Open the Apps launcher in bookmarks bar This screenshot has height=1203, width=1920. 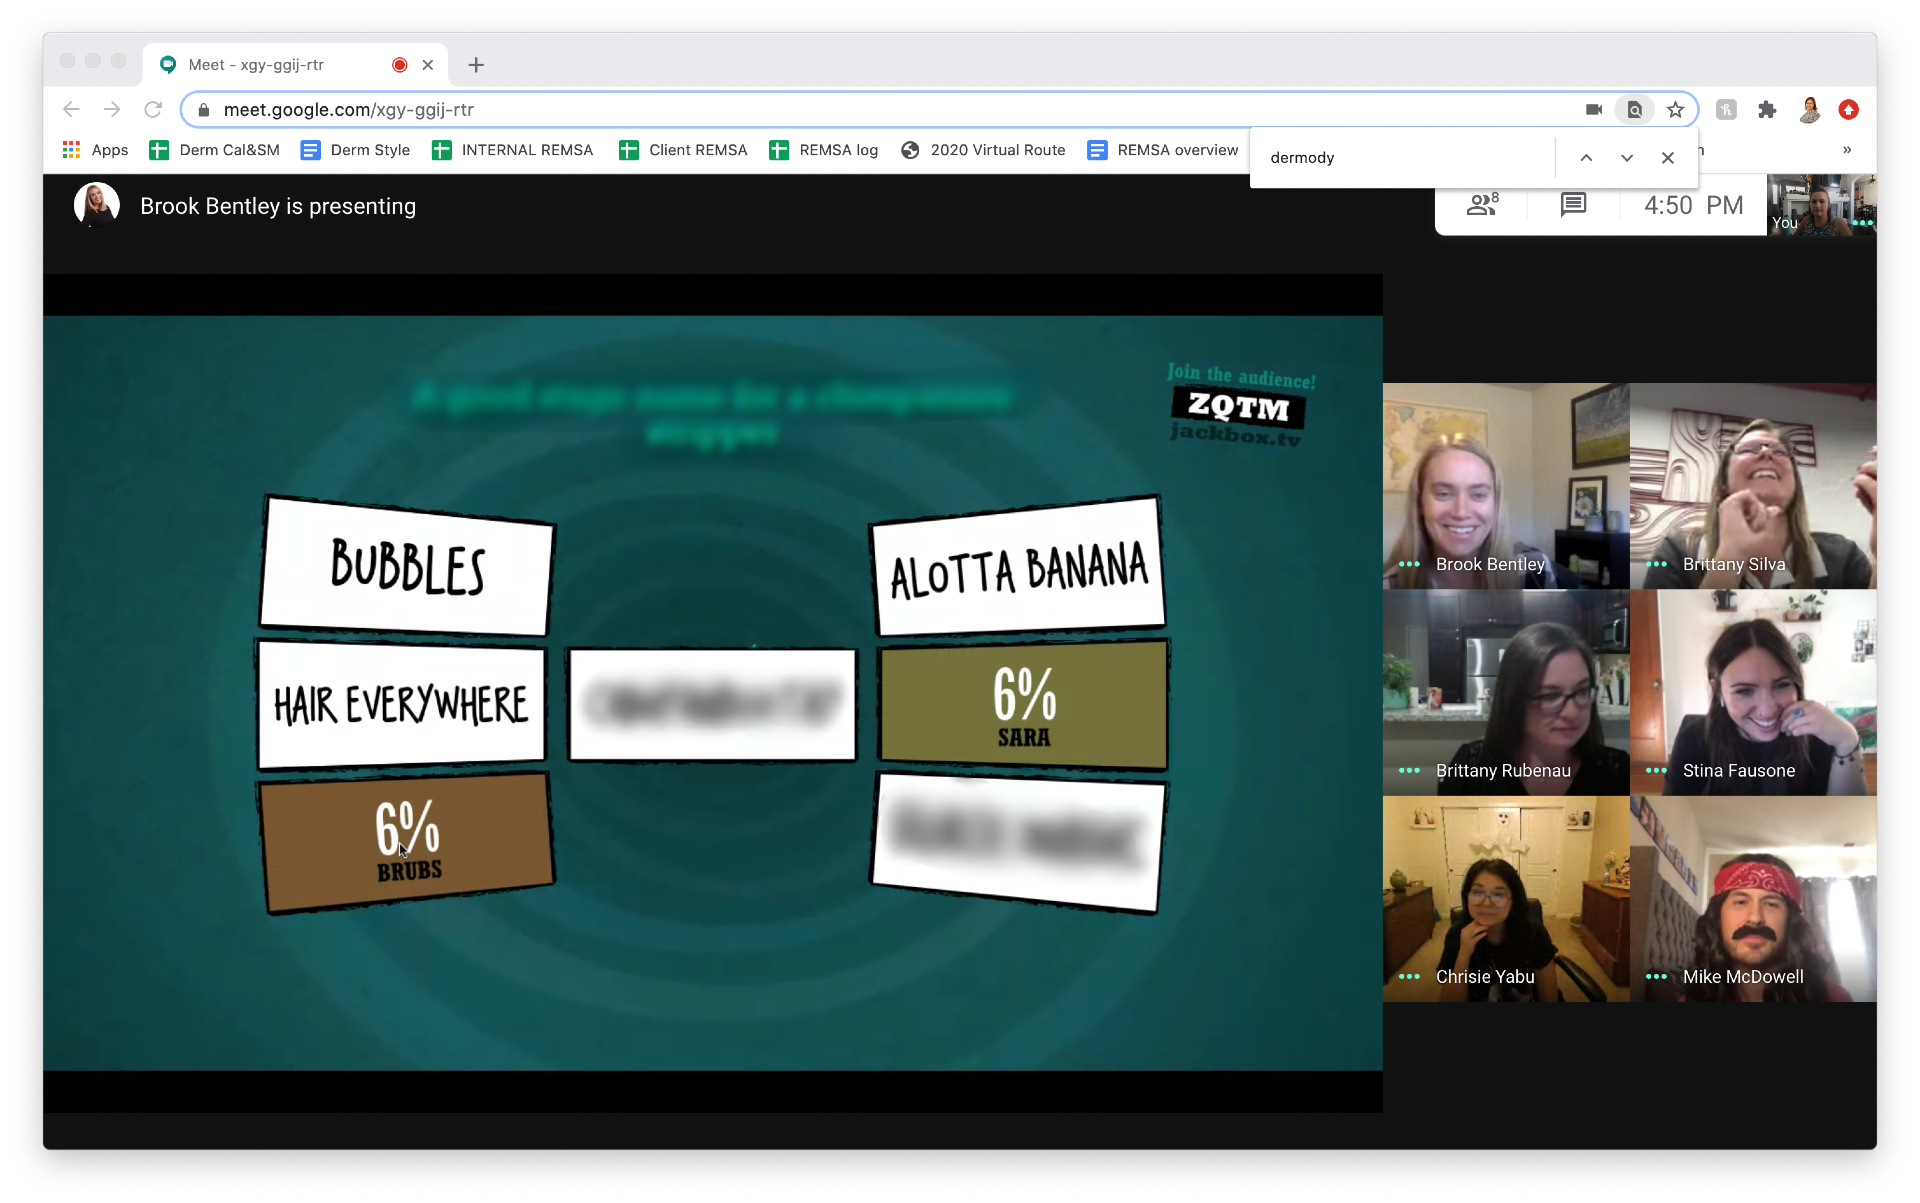[96, 150]
